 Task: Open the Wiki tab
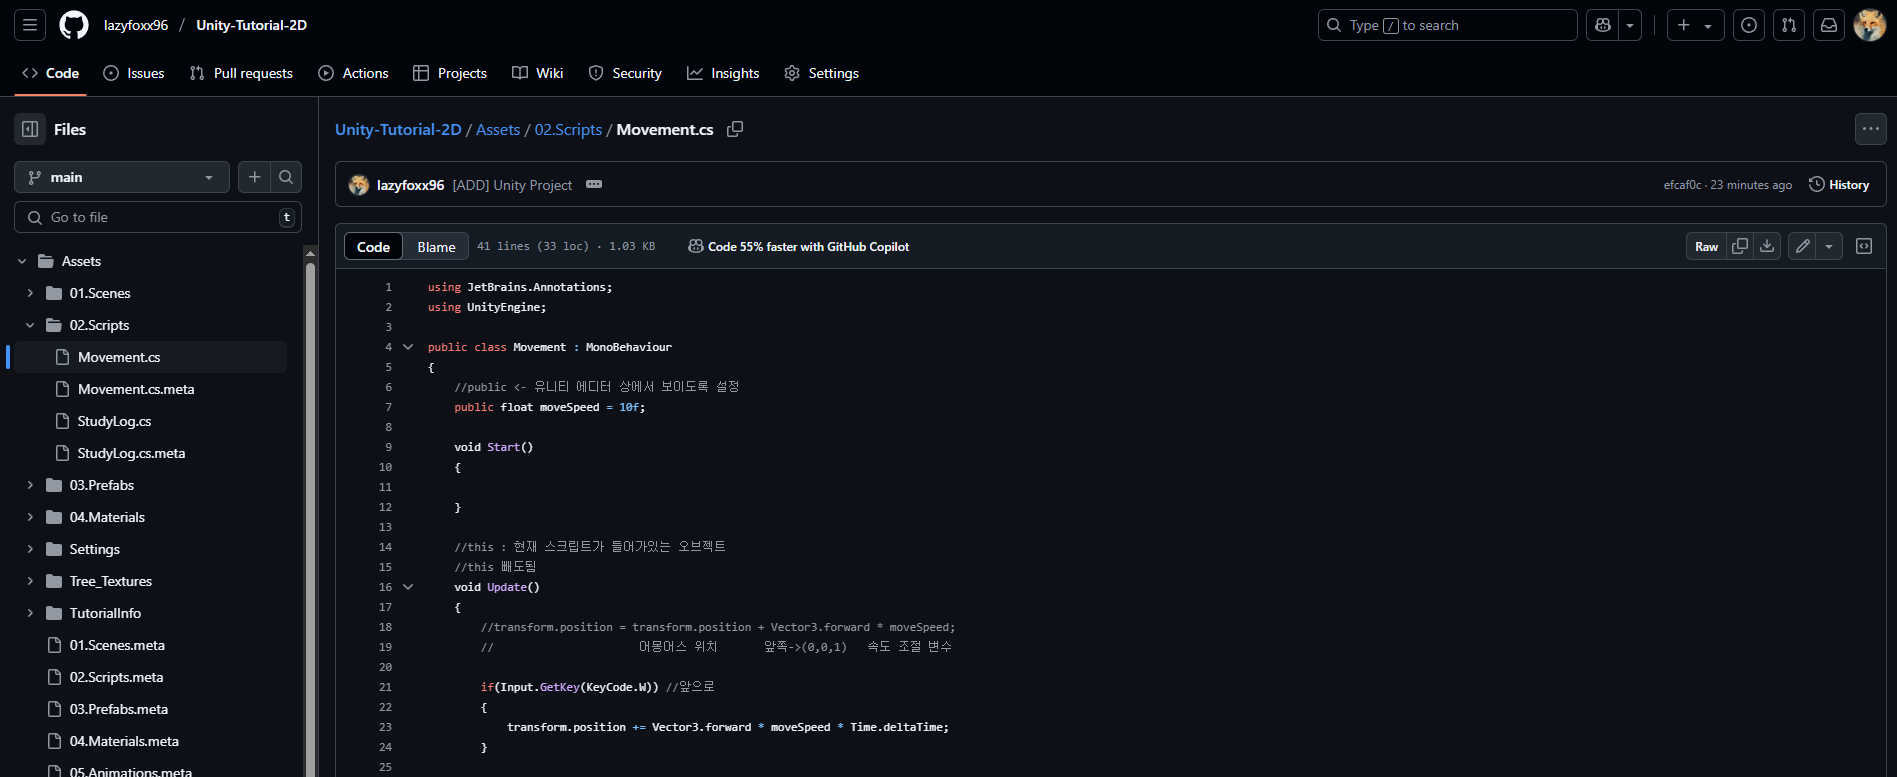pos(538,73)
